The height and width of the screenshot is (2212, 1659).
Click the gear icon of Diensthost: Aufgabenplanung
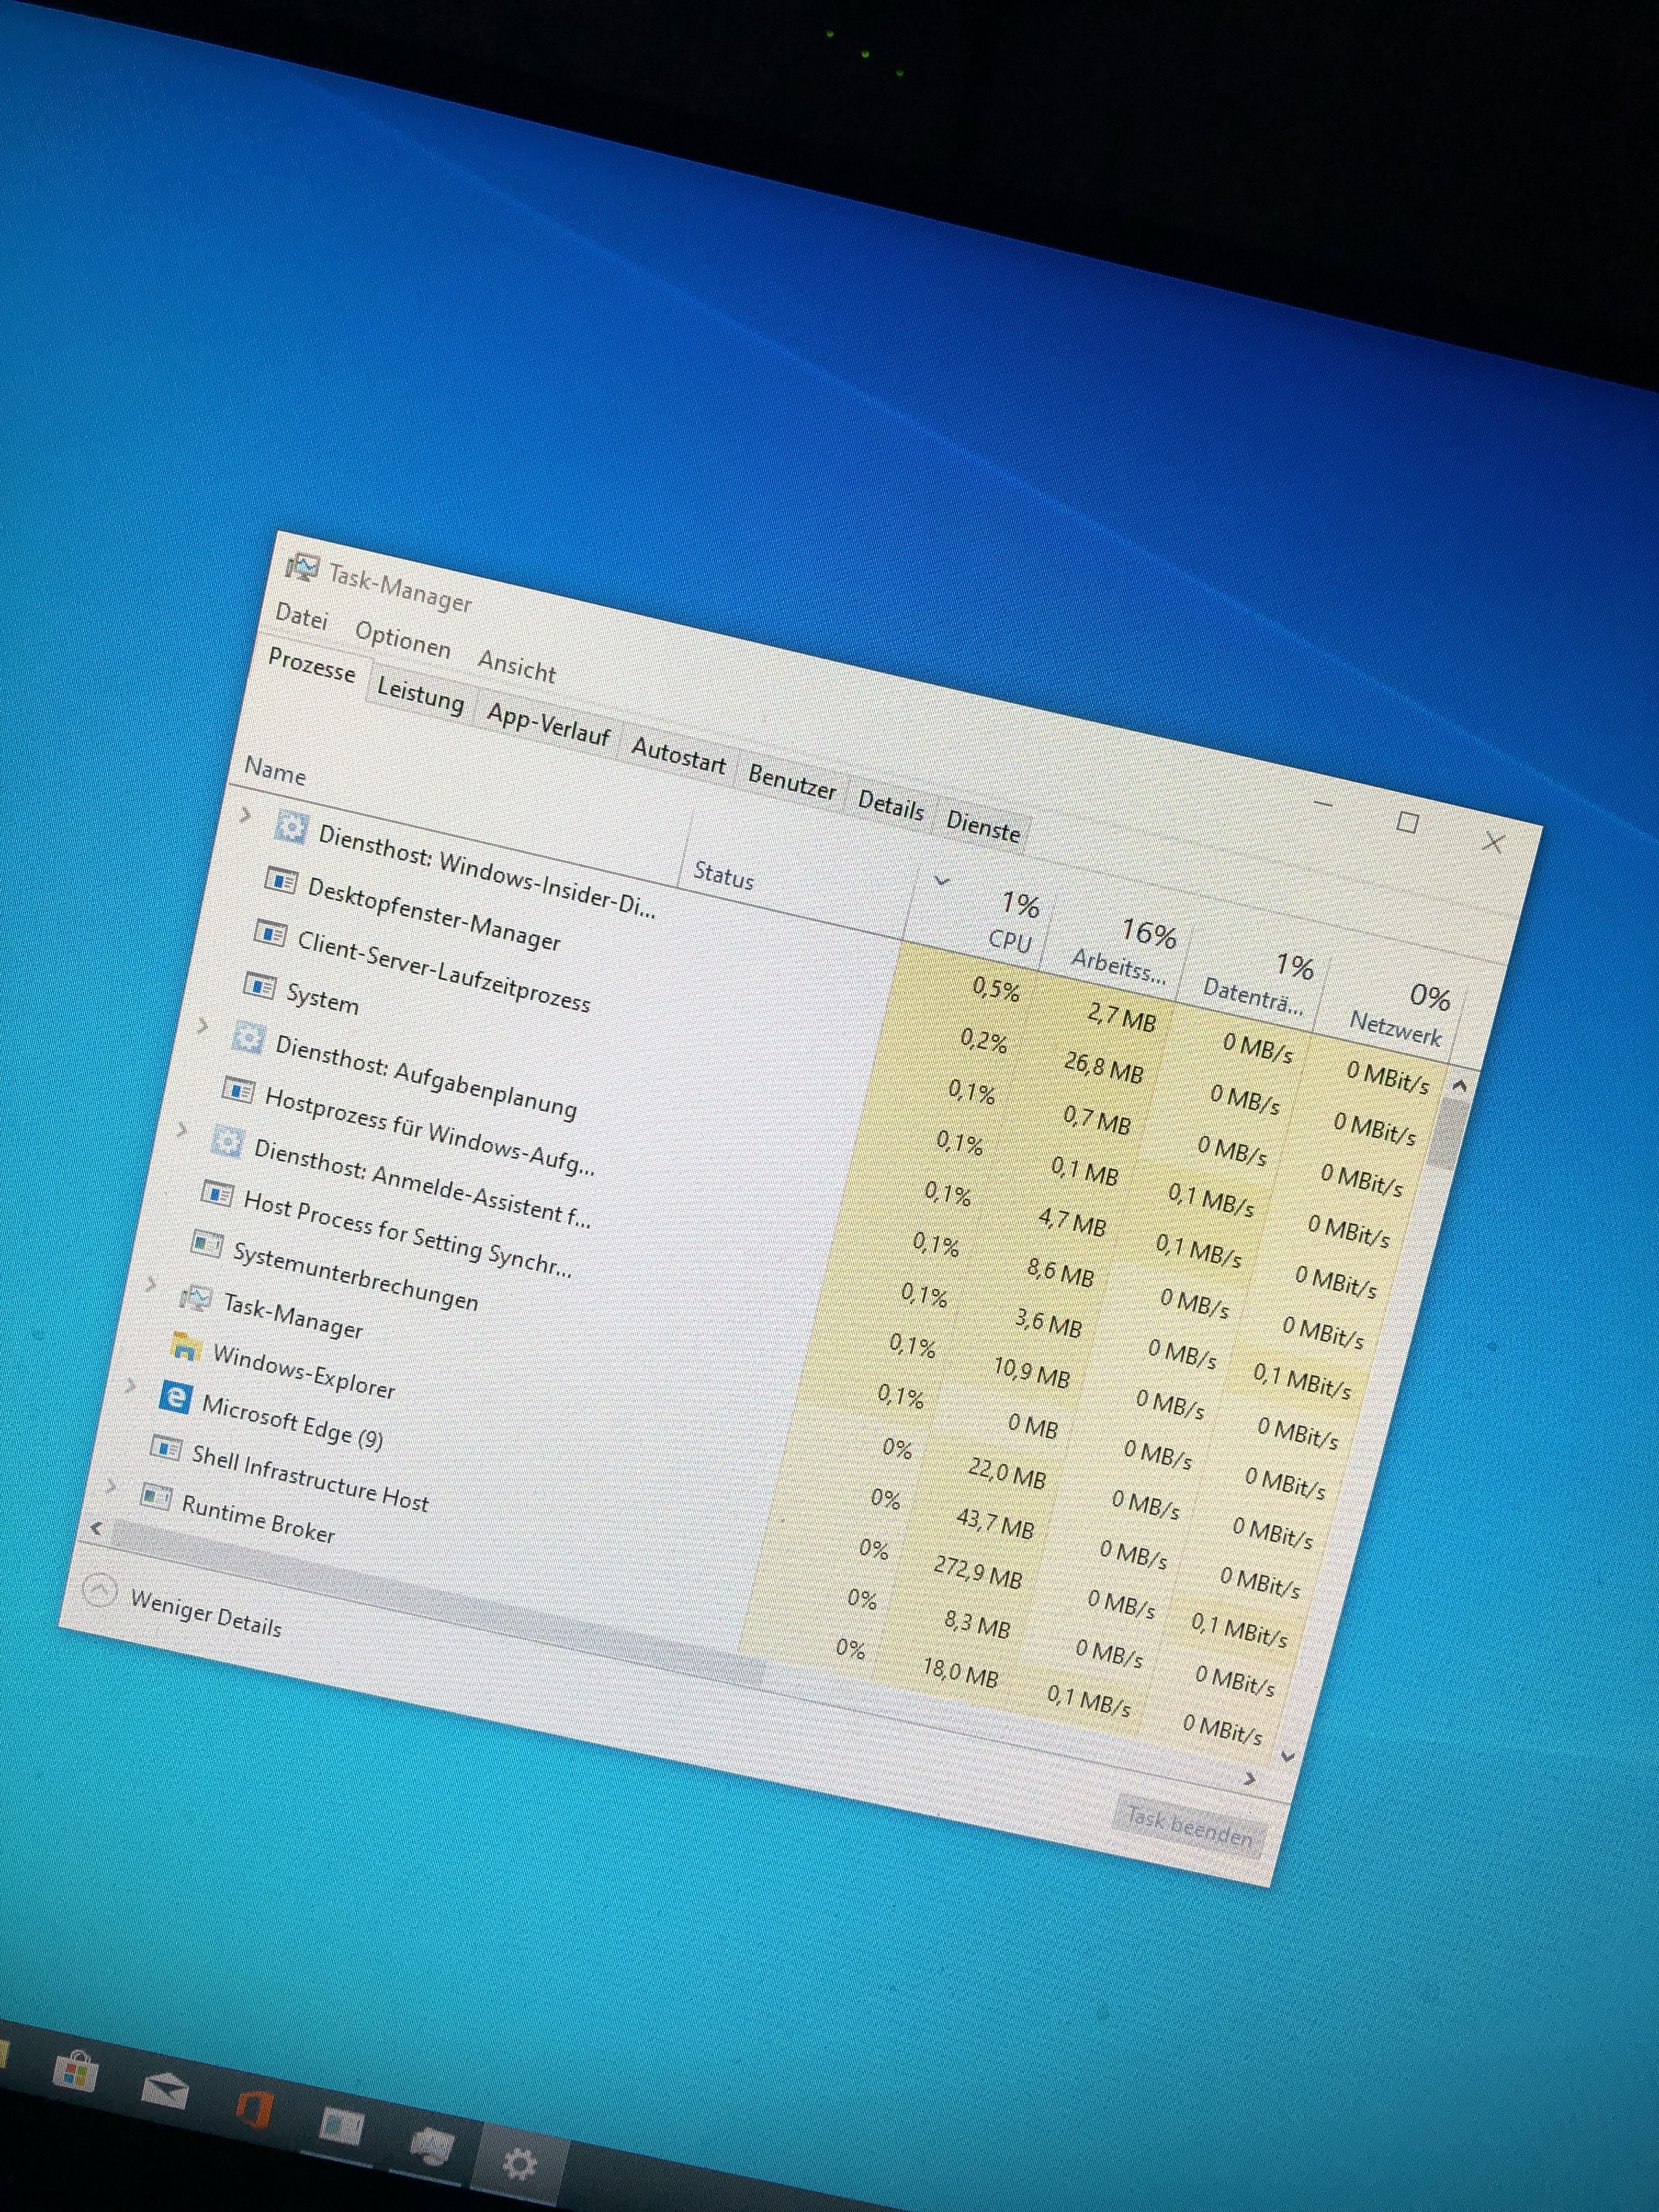[x=248, y=1037]
